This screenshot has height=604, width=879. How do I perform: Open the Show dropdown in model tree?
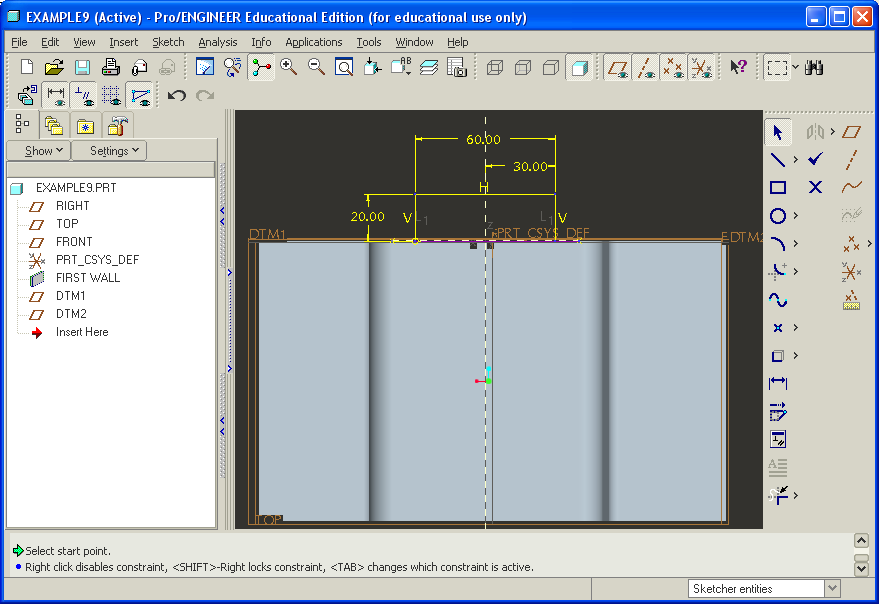(44, 151)
